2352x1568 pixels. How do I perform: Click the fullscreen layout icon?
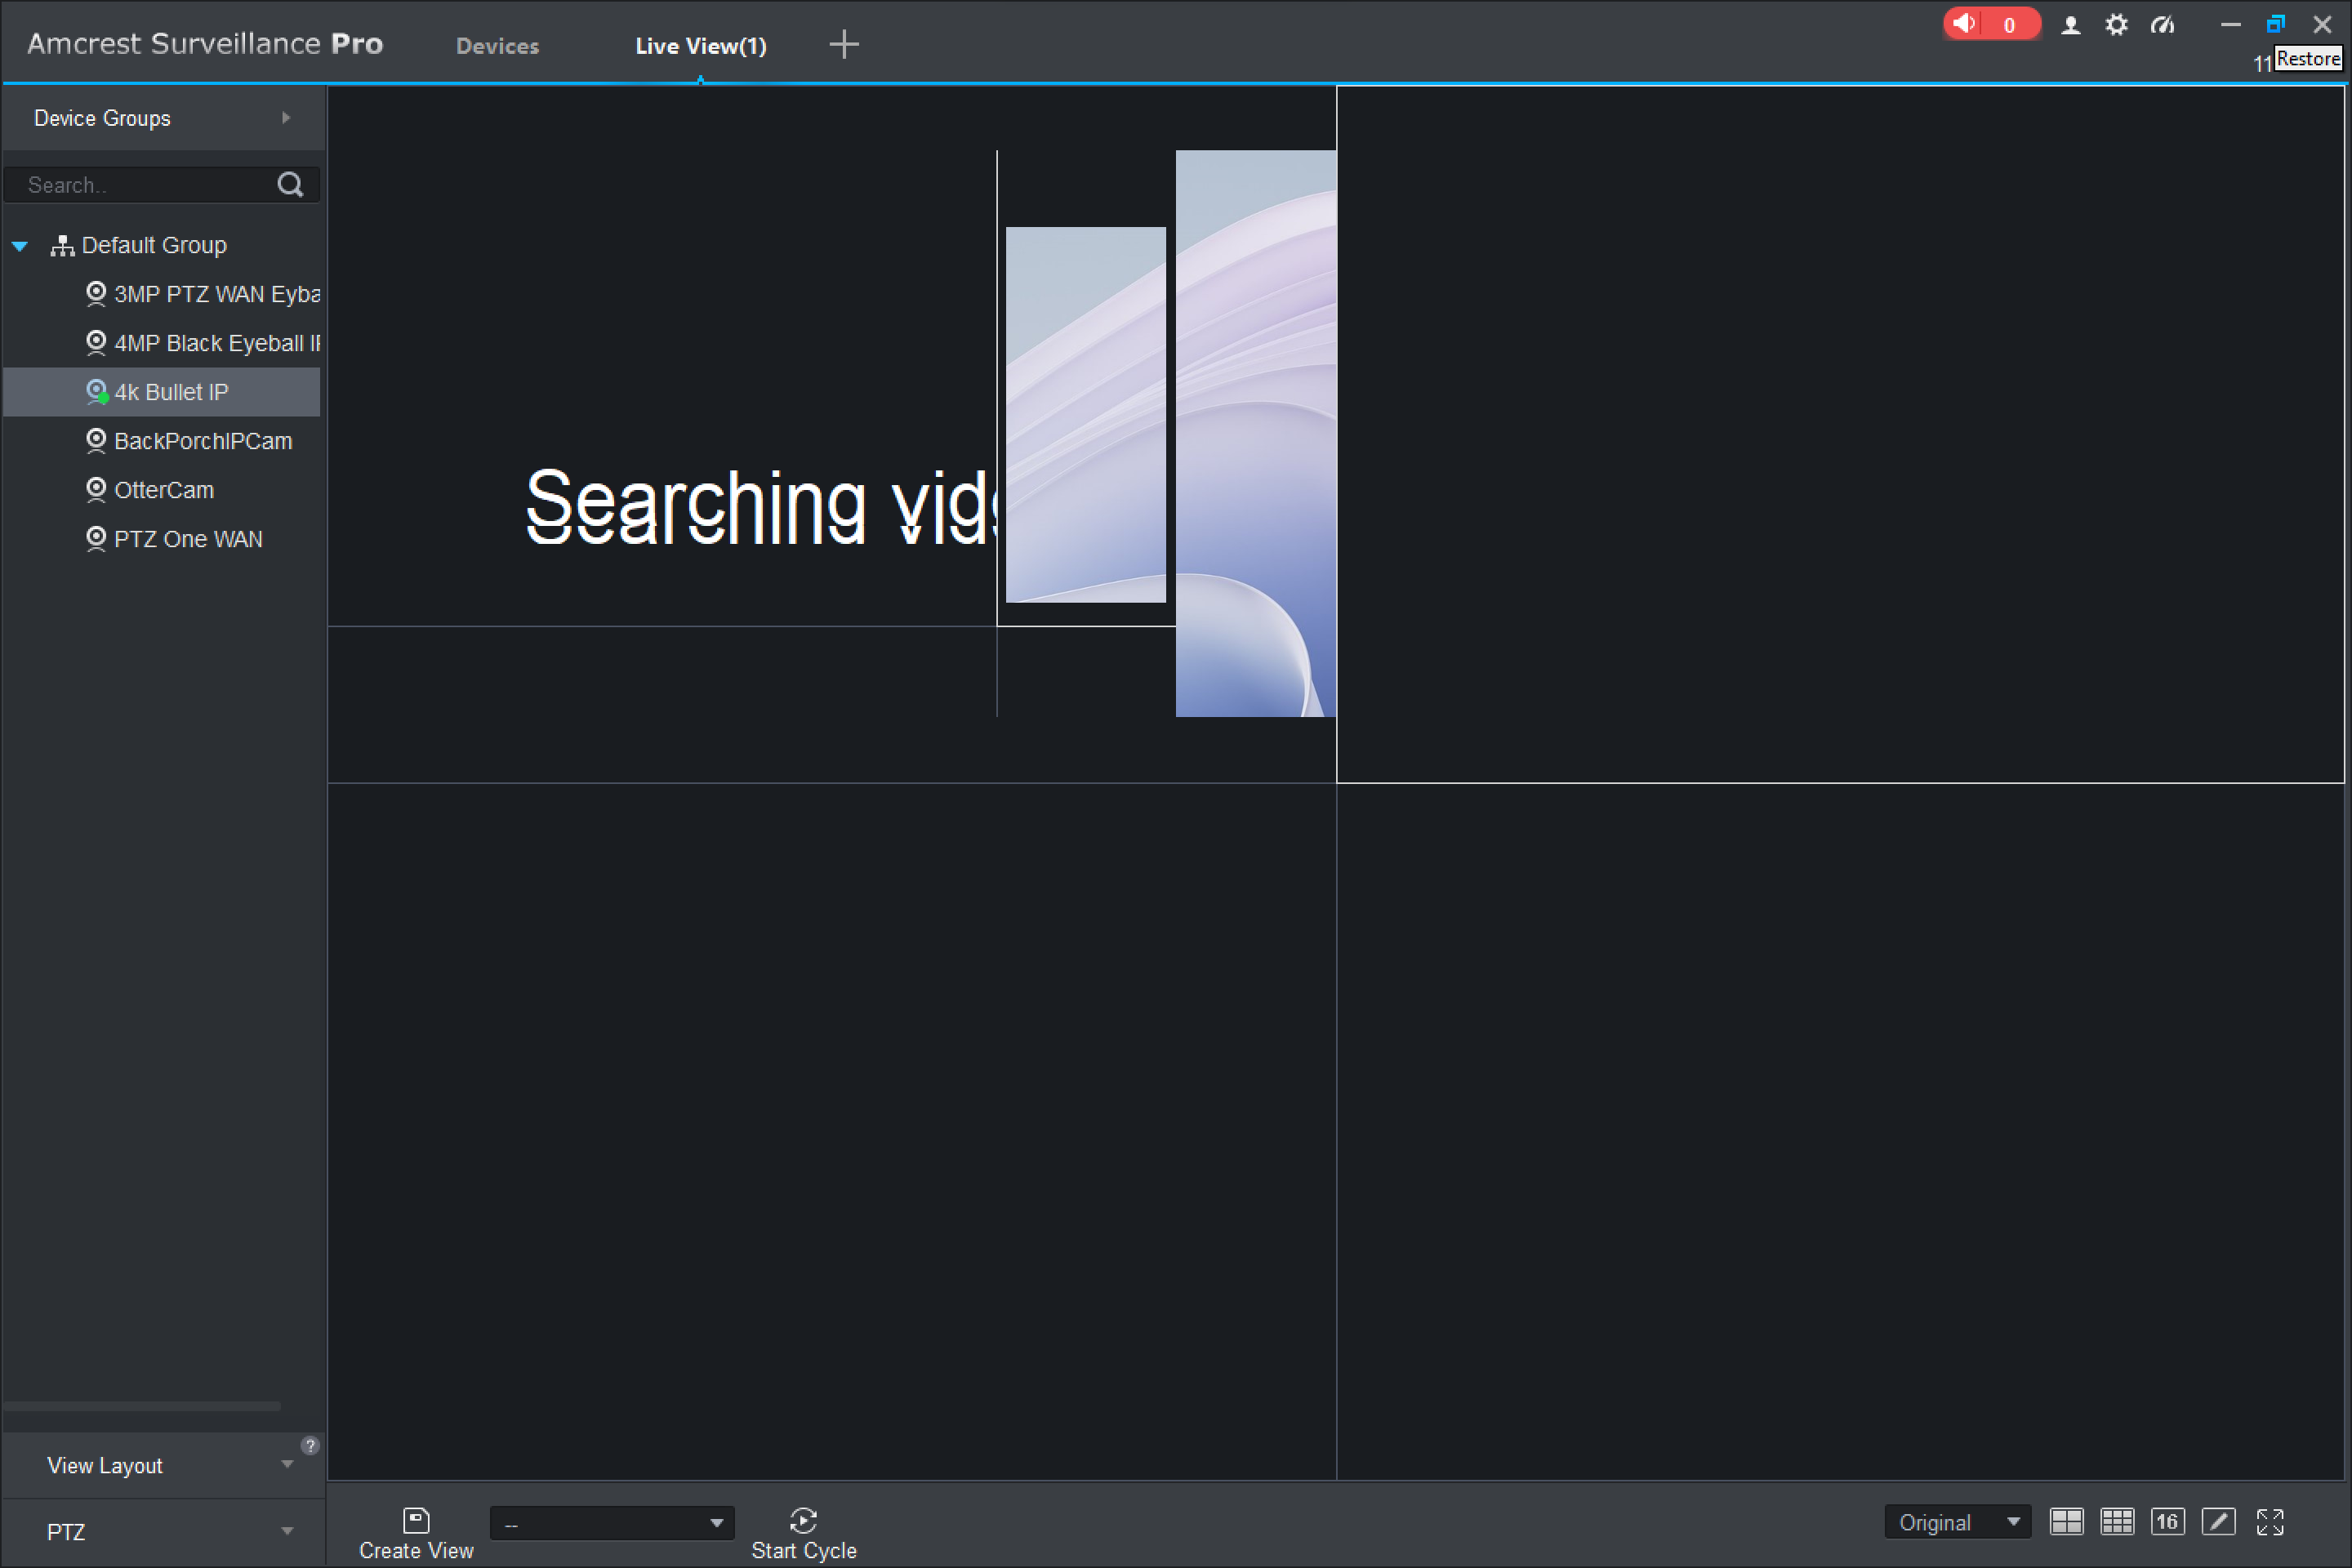point(2270,1521)
